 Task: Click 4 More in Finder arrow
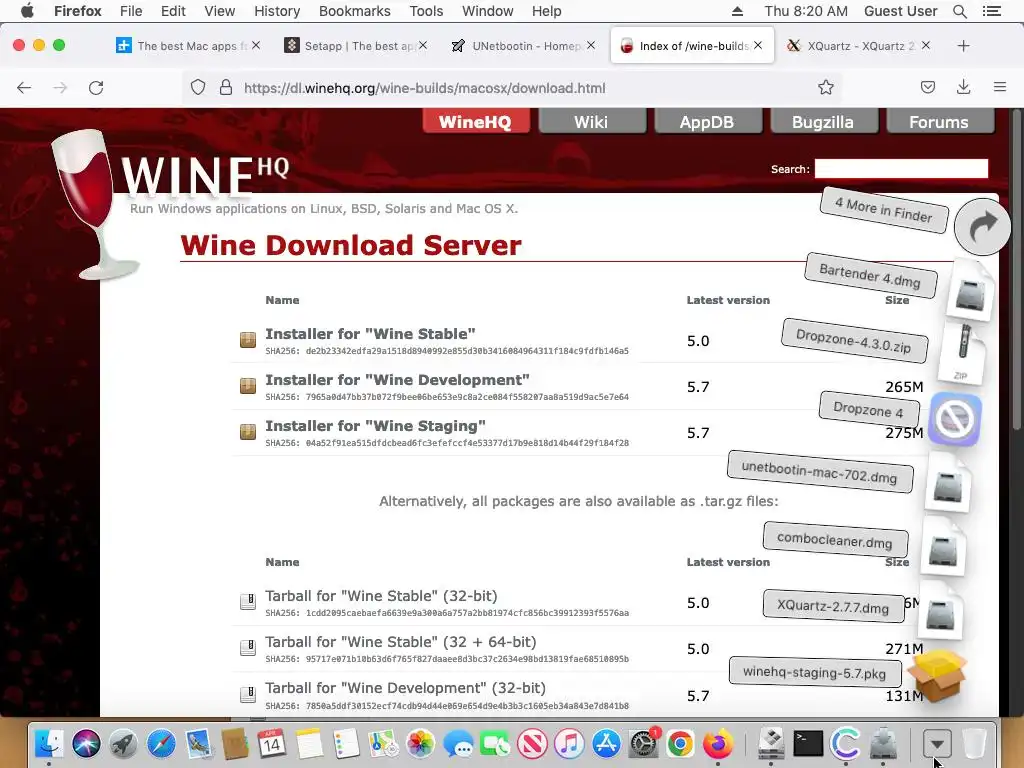click(x=982, y=227)
